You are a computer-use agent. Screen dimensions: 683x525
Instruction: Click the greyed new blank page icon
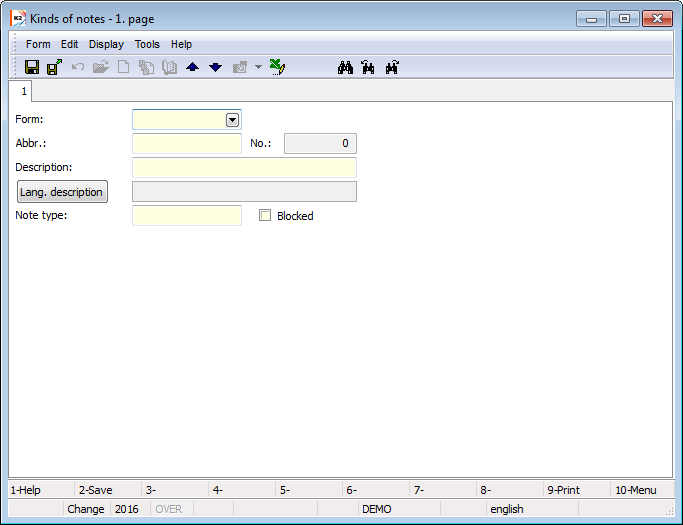coord(124,67)
